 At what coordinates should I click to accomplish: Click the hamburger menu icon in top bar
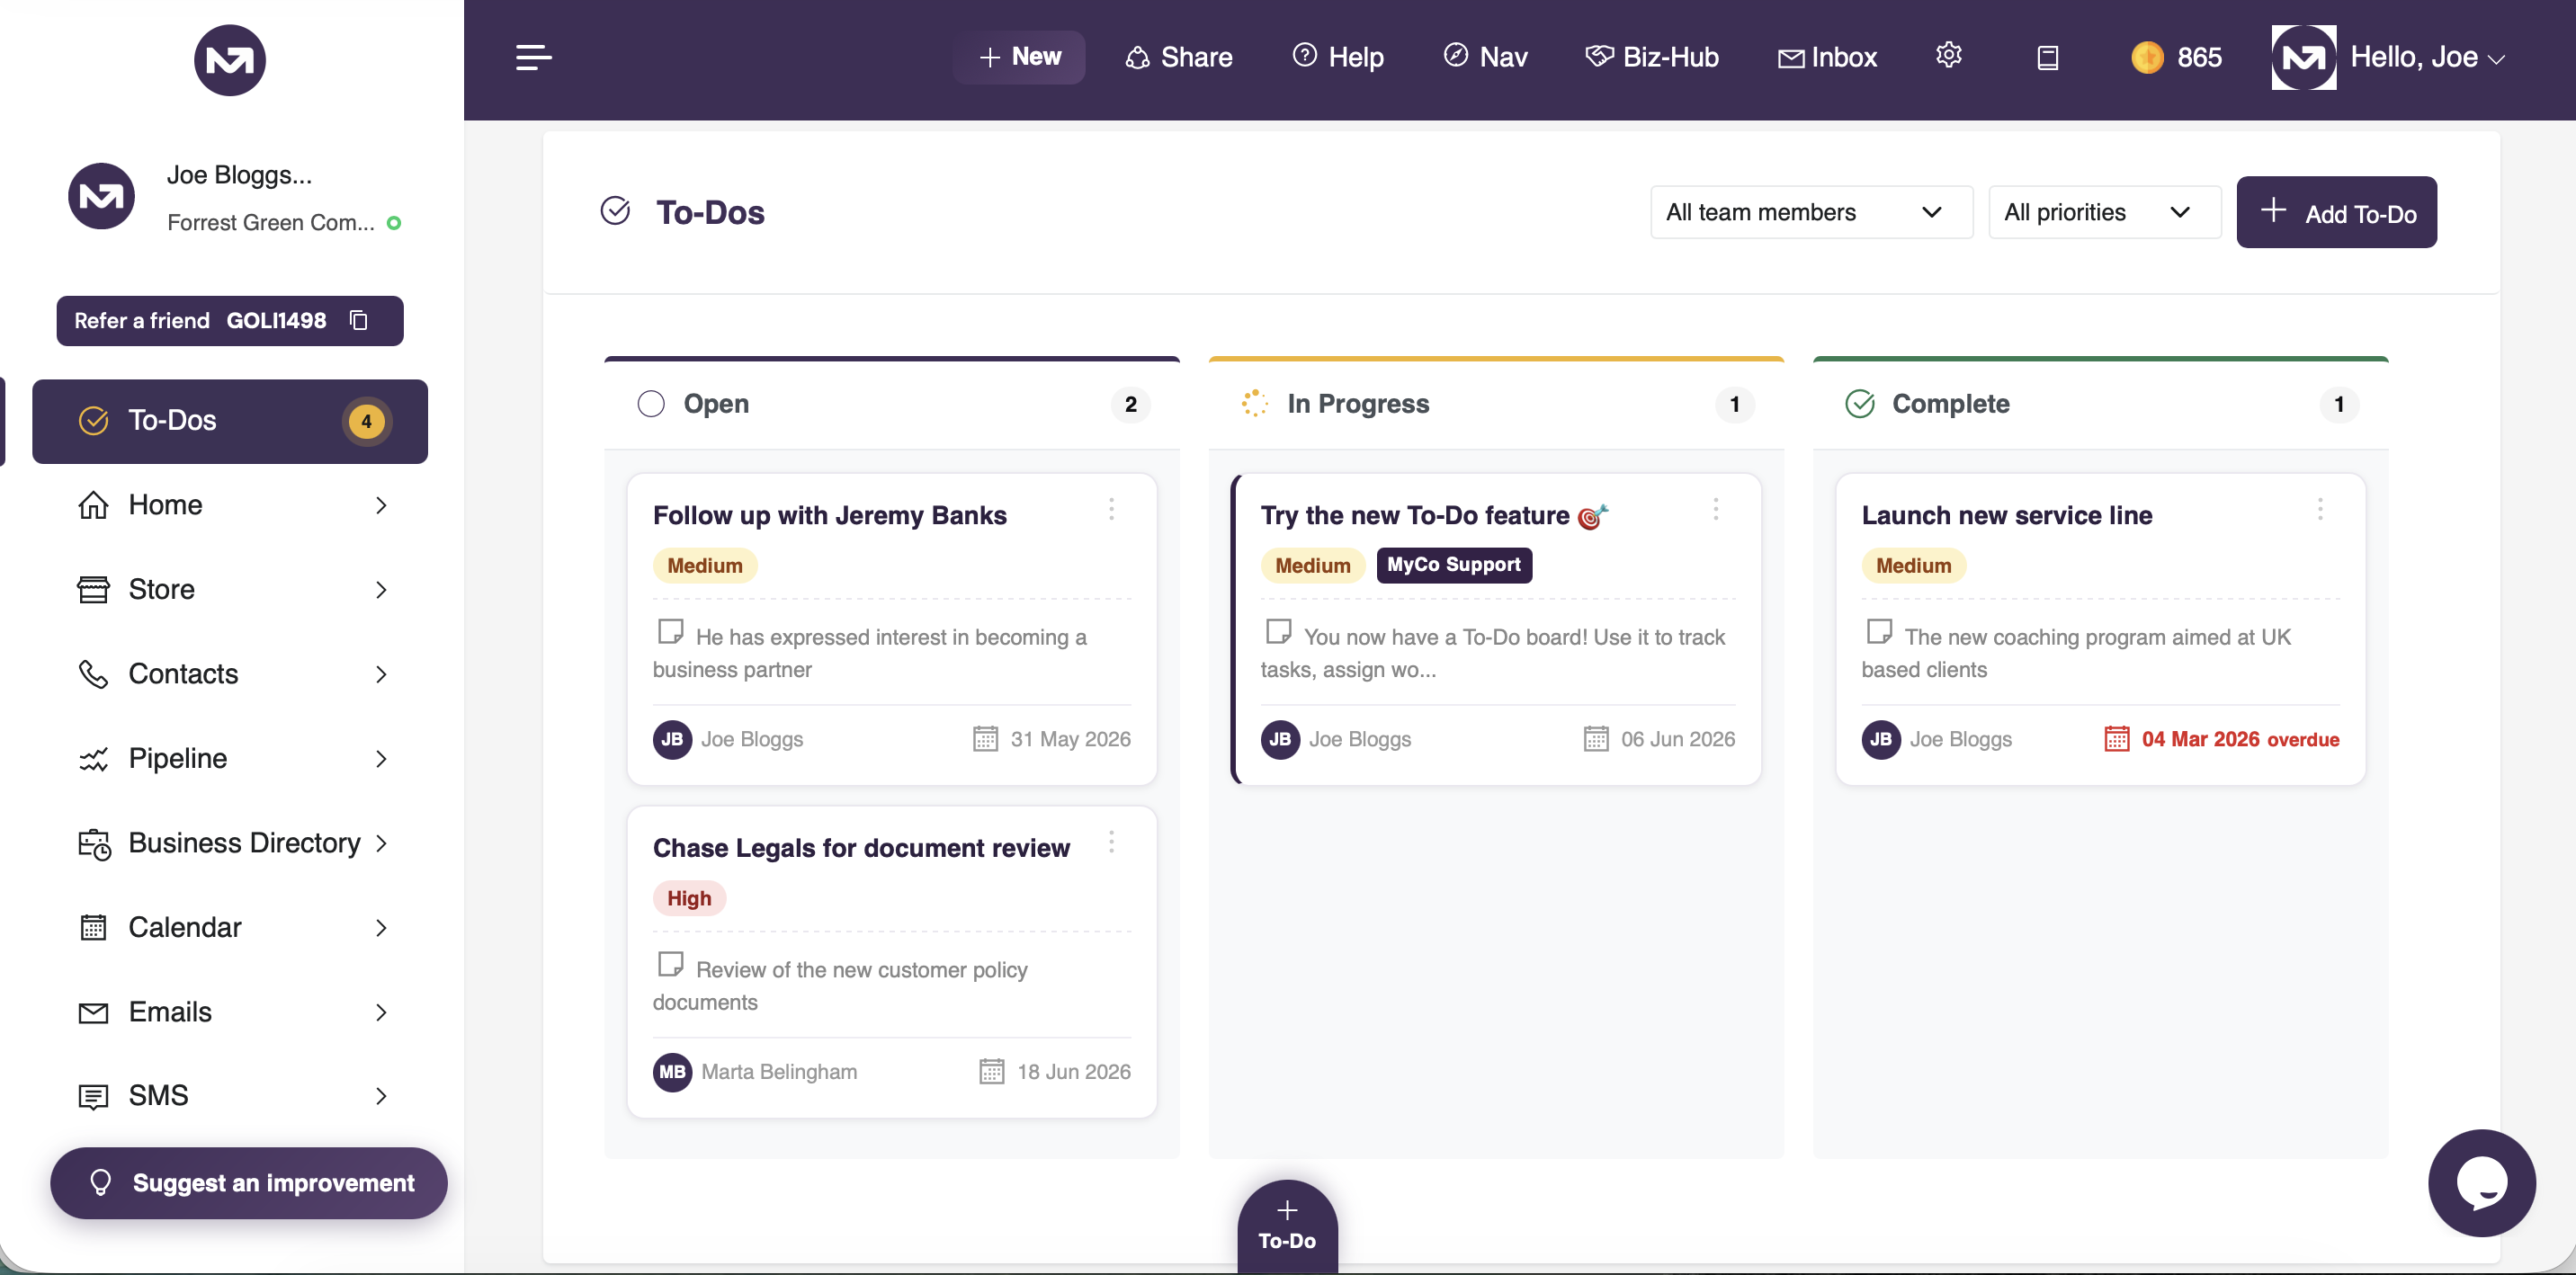(533, 57)
